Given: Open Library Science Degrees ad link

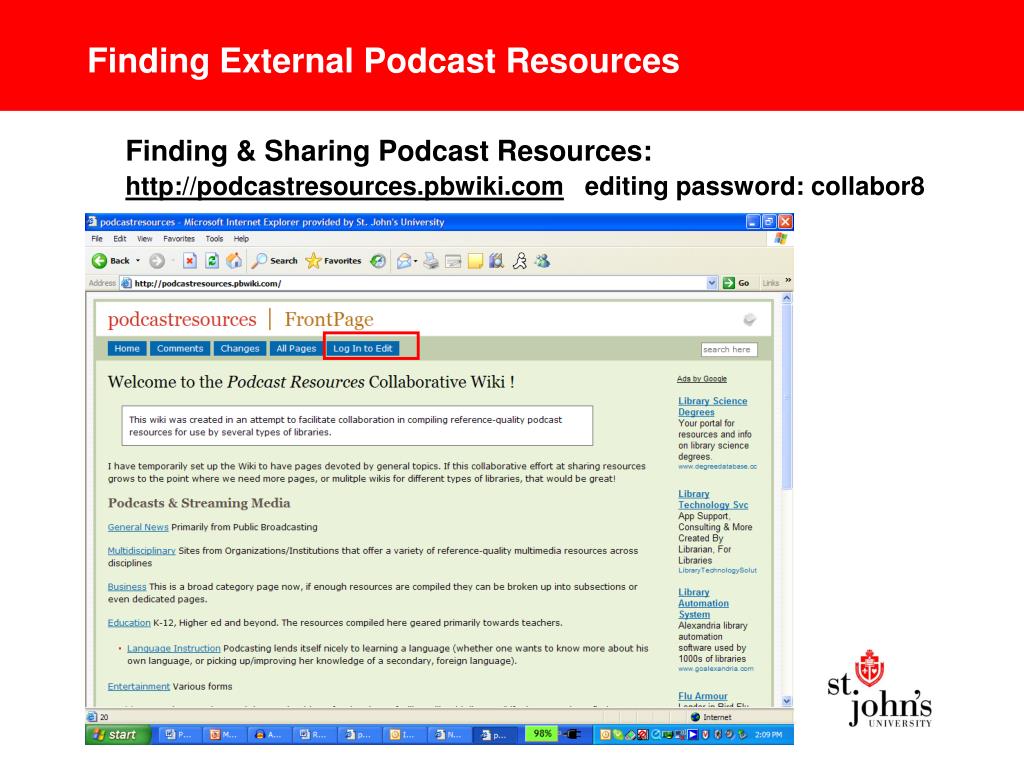Looking at the screenshot, I should (712, 406).
